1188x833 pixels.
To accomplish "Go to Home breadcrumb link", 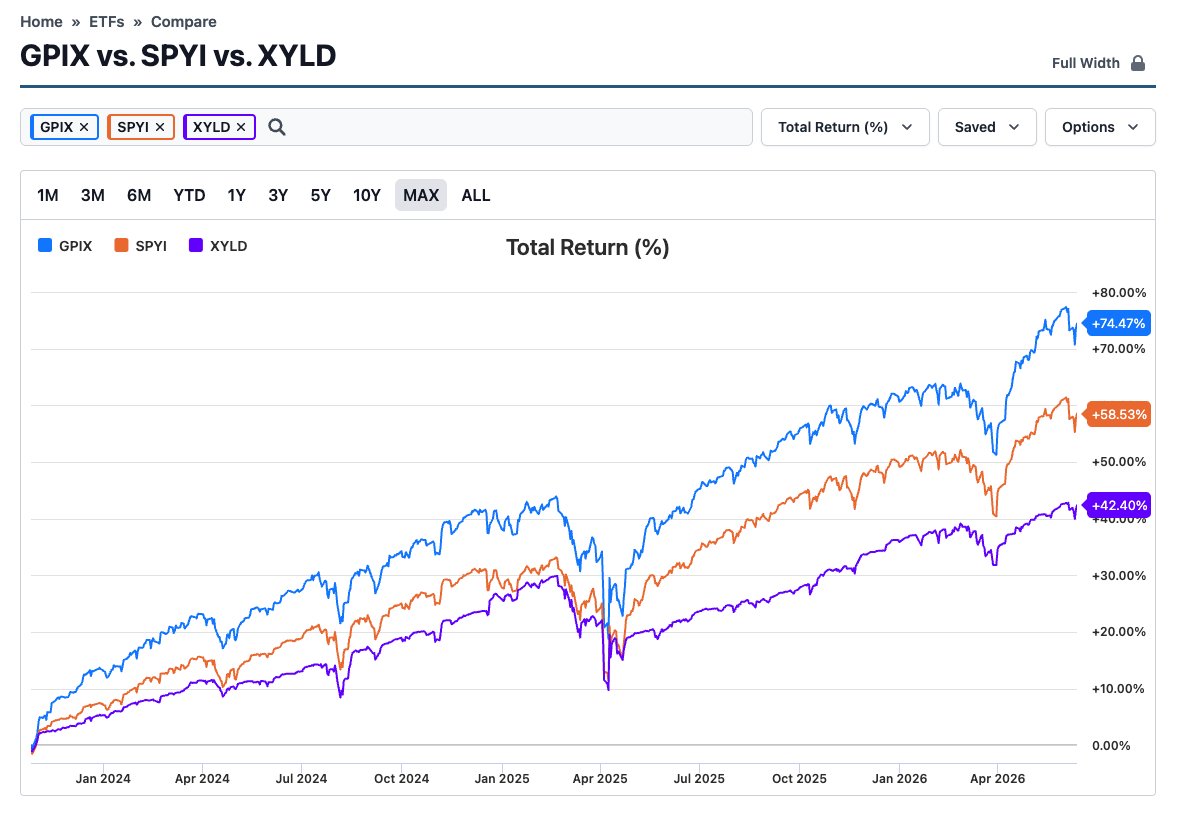I will (41, 22).
